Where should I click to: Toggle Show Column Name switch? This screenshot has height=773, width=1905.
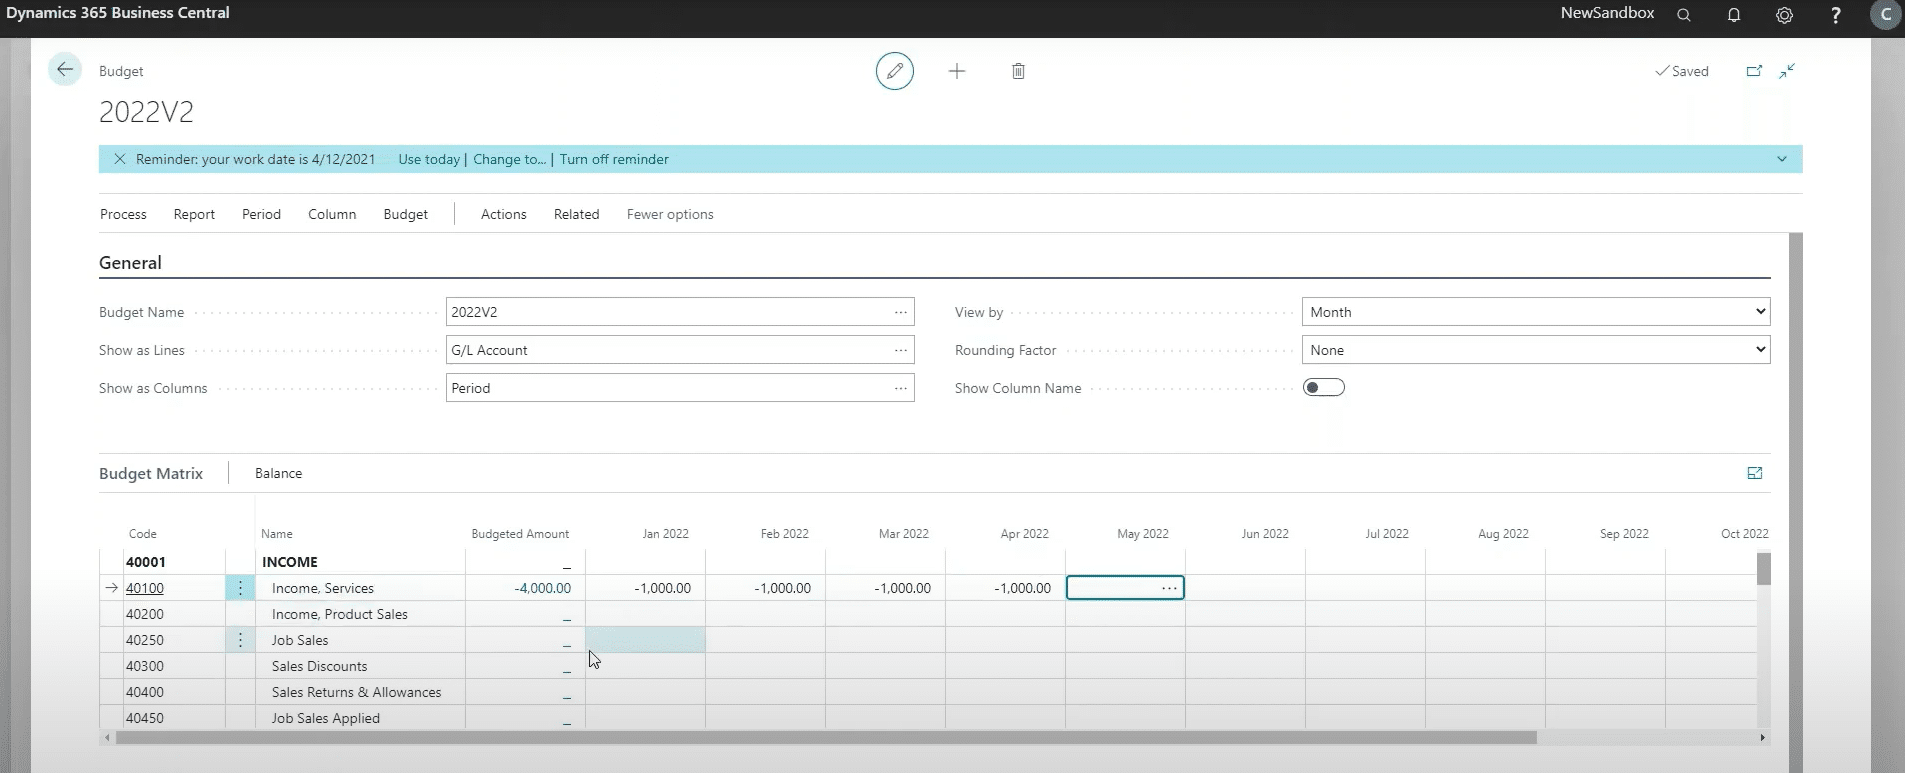(1323, 388)
